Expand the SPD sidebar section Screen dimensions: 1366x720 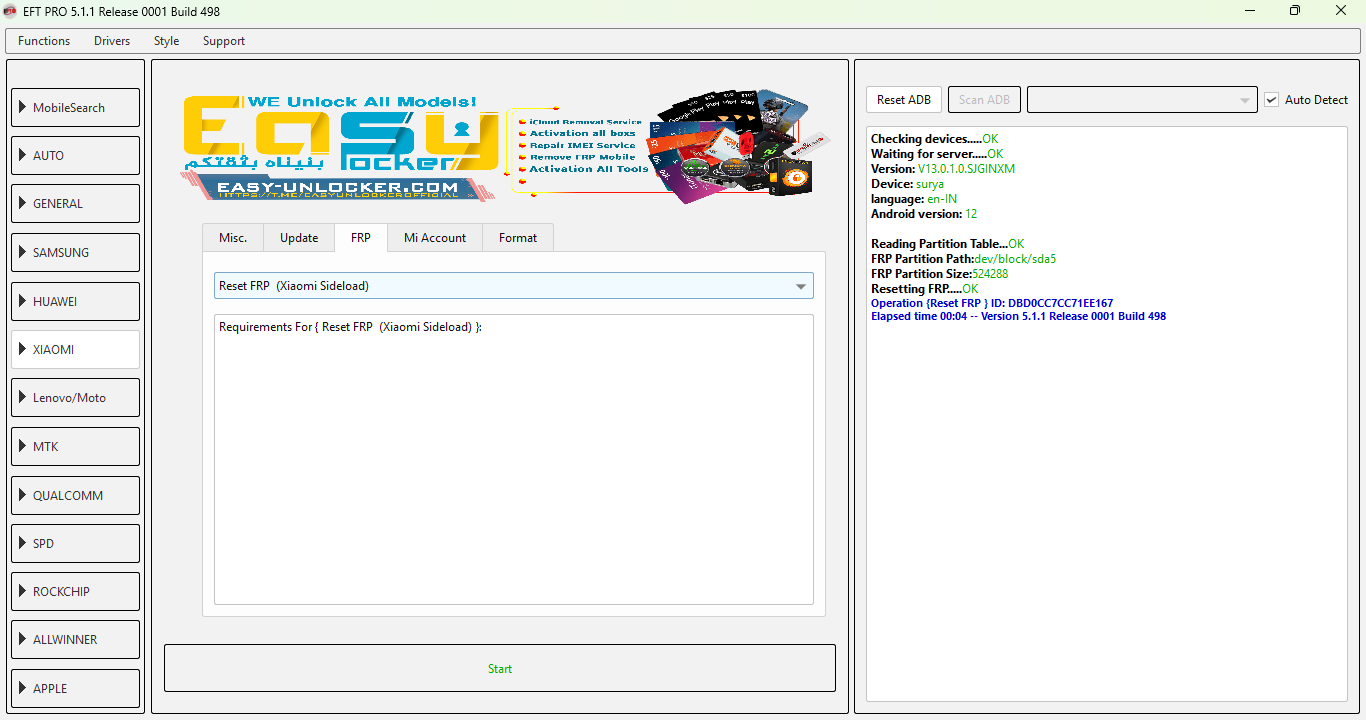click(75, 543)
